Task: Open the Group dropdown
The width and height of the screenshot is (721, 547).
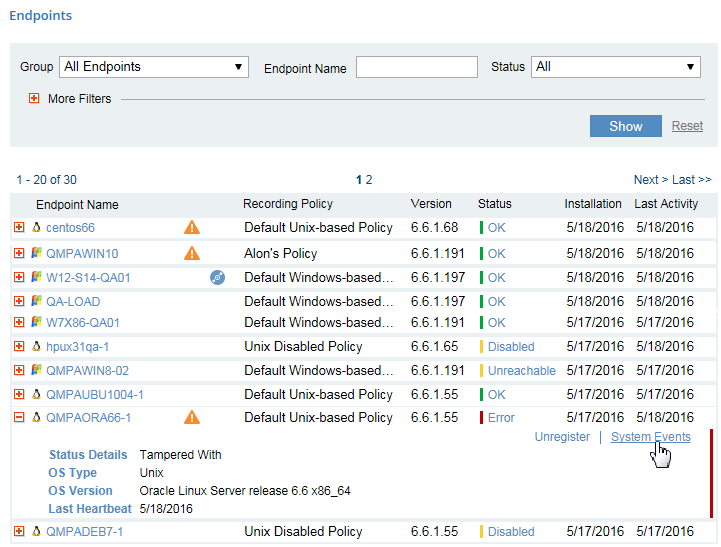Action: 154,67
